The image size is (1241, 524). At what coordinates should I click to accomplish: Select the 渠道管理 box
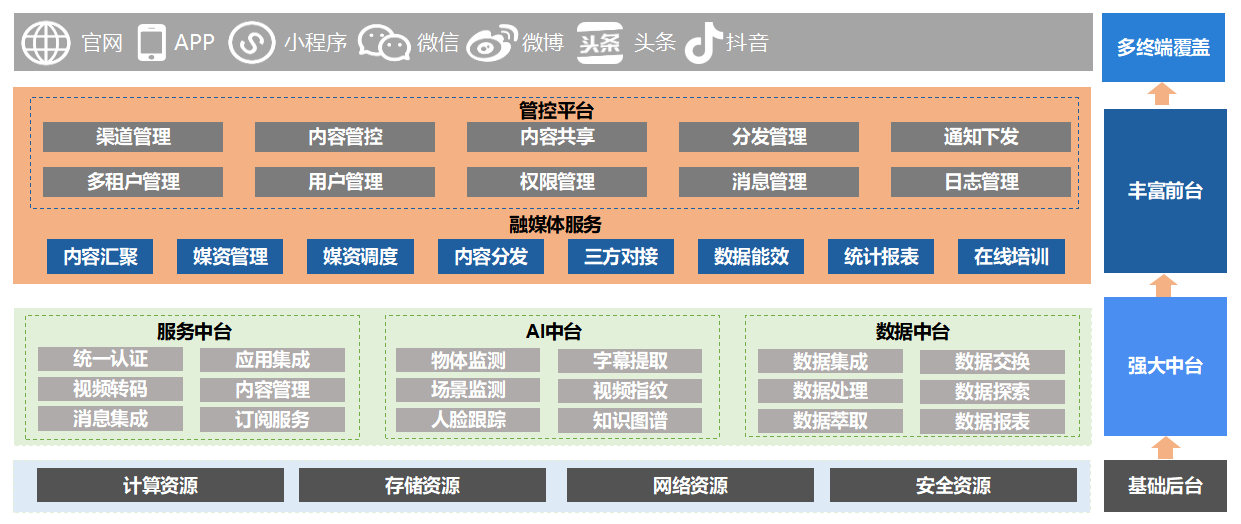coord(133,137)
